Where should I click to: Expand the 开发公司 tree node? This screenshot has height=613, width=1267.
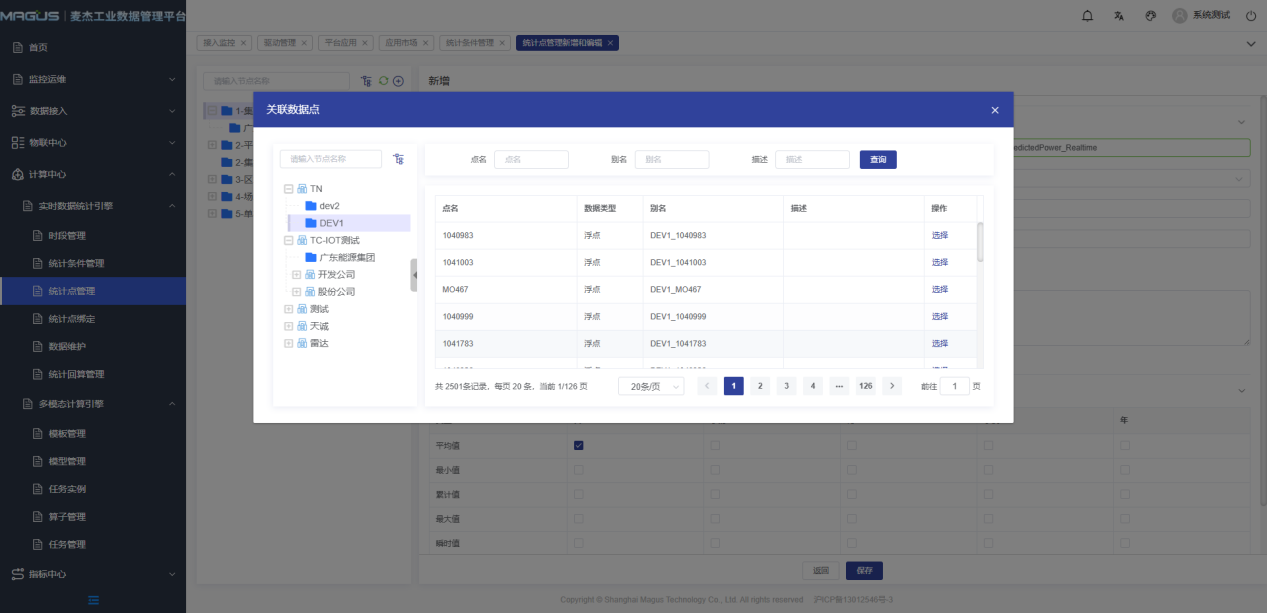(296, 274)
